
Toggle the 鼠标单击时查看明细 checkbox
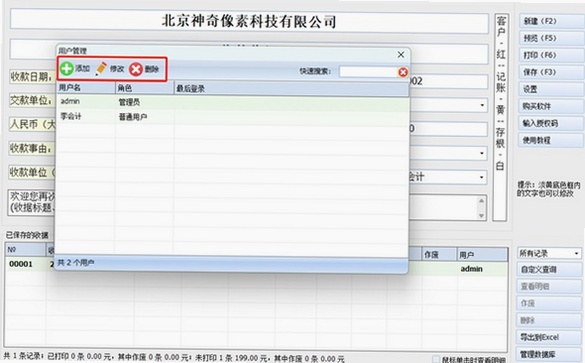435,359
